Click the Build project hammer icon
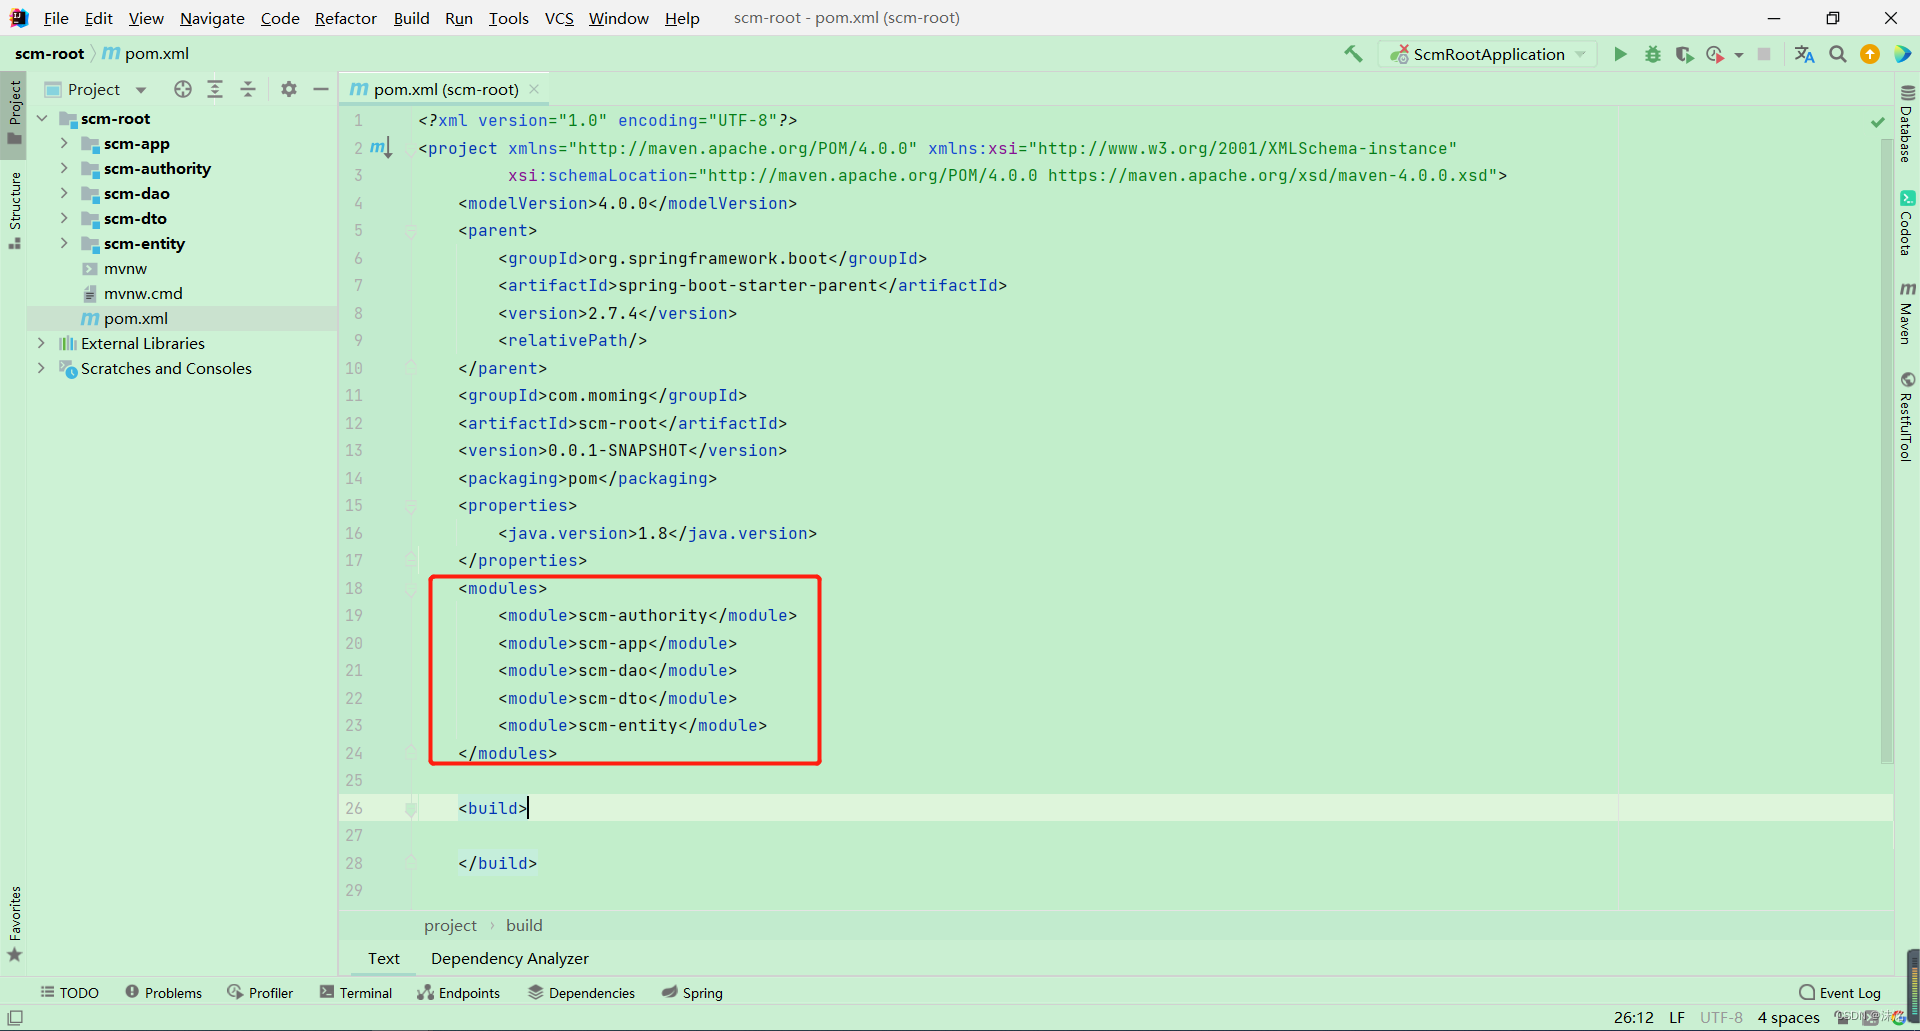The height and width of the screenshot is (1031, 1920). tap(1353, 54)
